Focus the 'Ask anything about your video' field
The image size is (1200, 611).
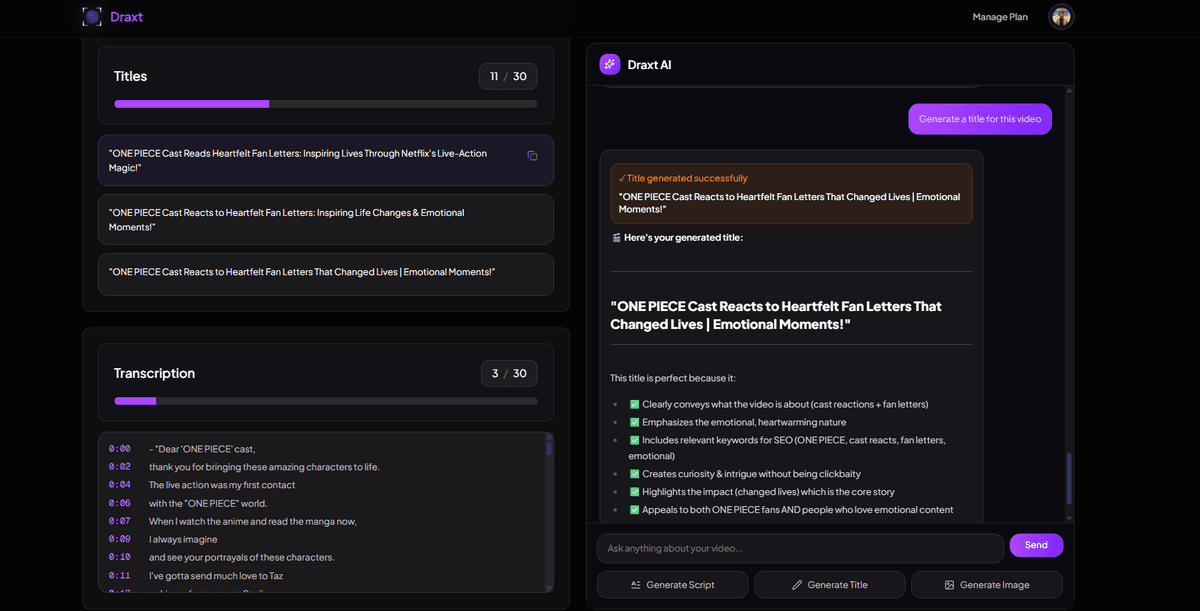tap(800, 548)
